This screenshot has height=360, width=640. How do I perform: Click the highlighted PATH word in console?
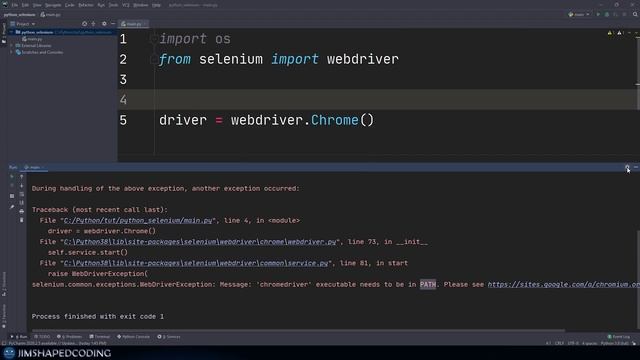pyautogui.click(x=428, y=284)
